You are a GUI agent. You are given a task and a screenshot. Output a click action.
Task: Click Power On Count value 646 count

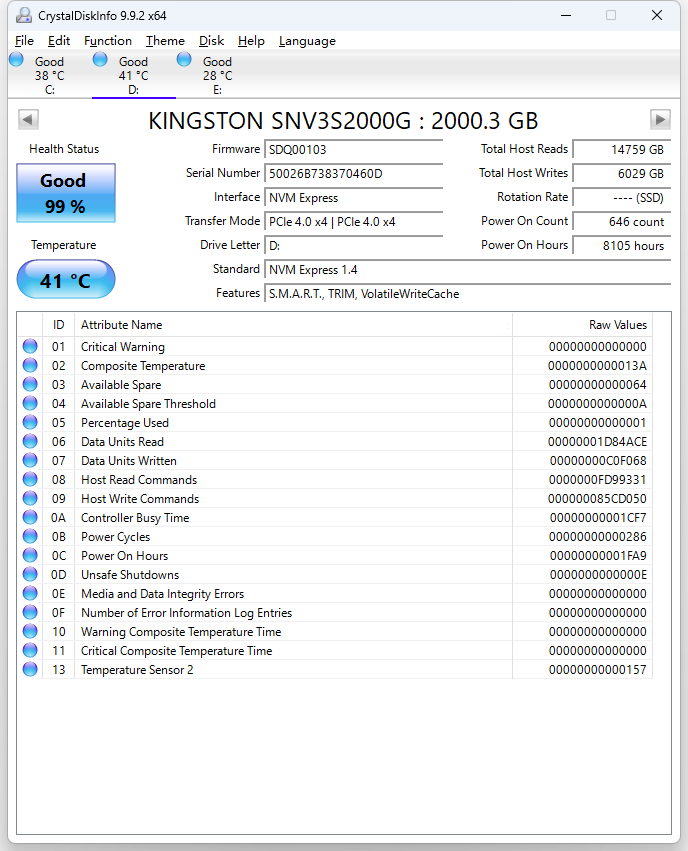[x=622, y=221]
